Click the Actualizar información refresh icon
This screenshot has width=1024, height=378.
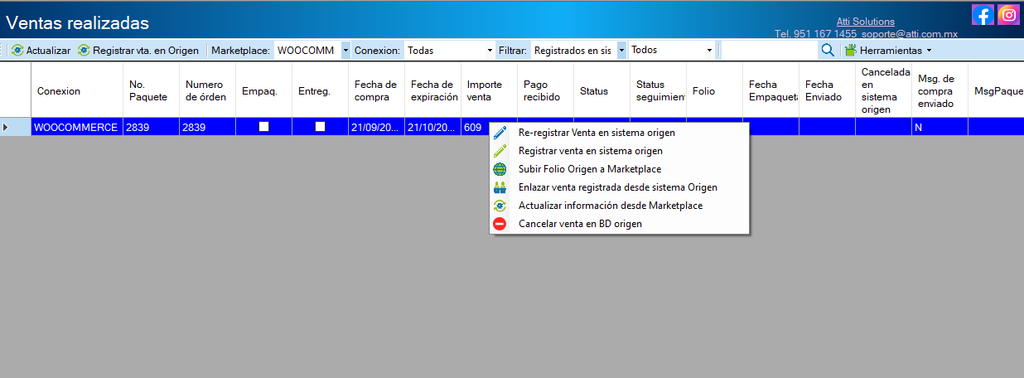500,206
